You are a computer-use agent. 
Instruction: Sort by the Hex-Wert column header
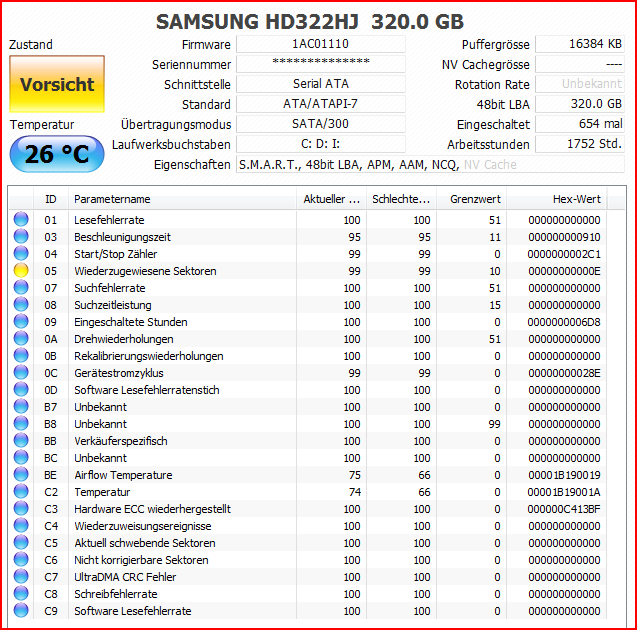pos(557,199)
